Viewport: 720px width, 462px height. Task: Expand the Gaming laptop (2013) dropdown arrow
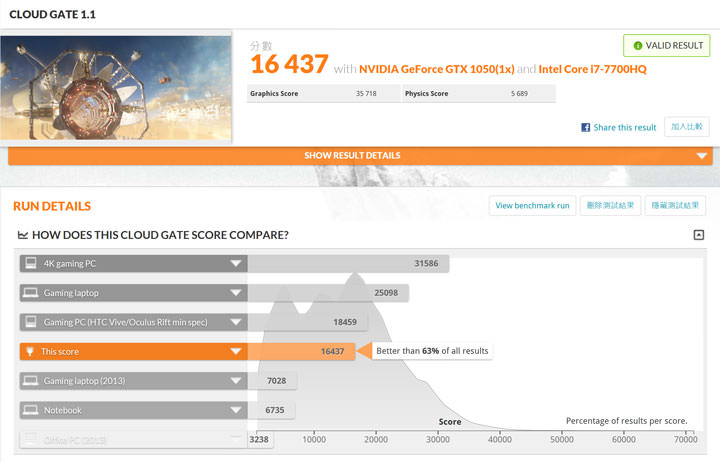click(236, 381)
